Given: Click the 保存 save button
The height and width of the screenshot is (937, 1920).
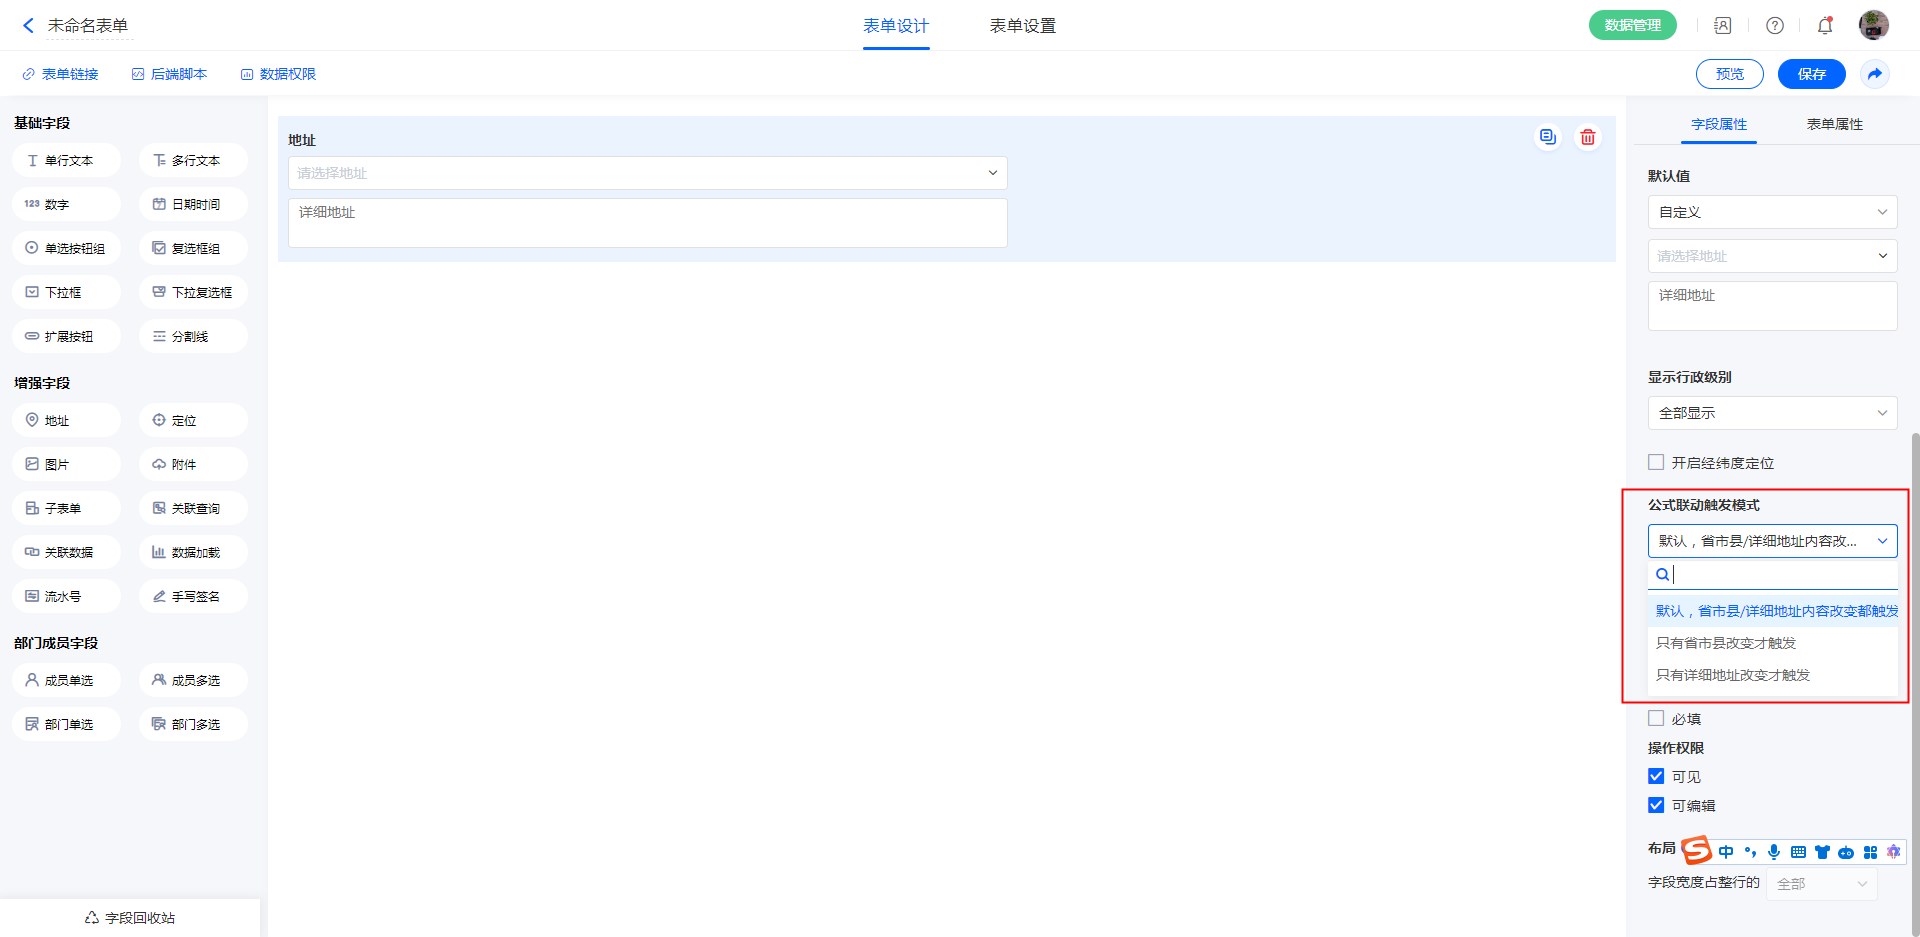Looking at the screenshot, I should pos(1811,74).
